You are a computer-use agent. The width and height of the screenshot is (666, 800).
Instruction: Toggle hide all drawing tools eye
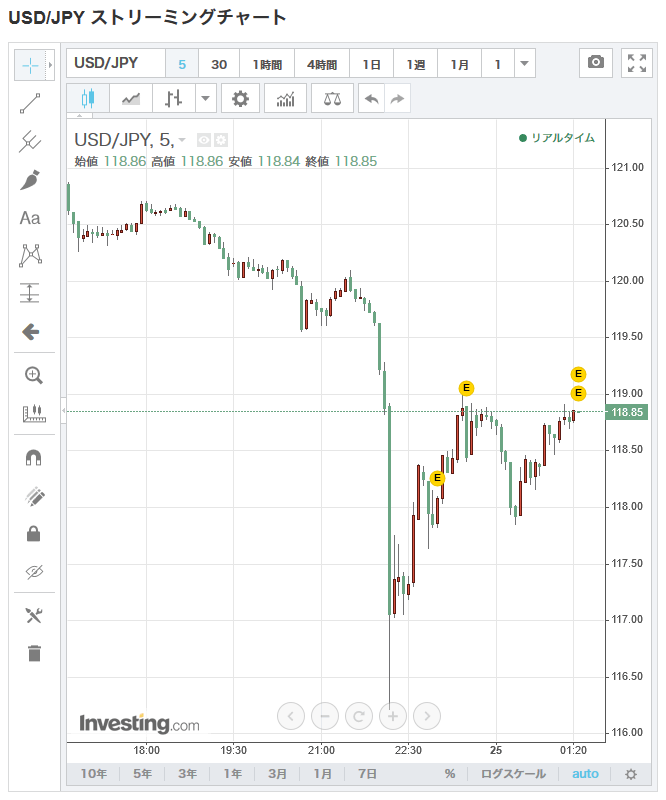(x=34, y=571)
